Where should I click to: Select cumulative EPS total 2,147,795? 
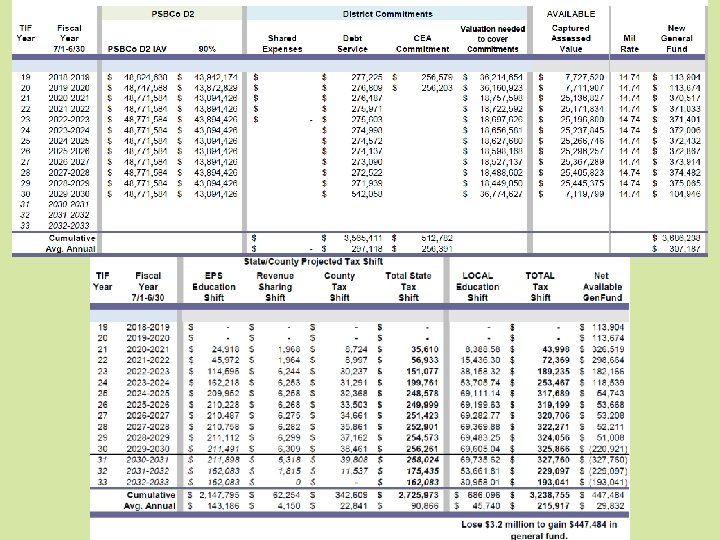[217, 495]
